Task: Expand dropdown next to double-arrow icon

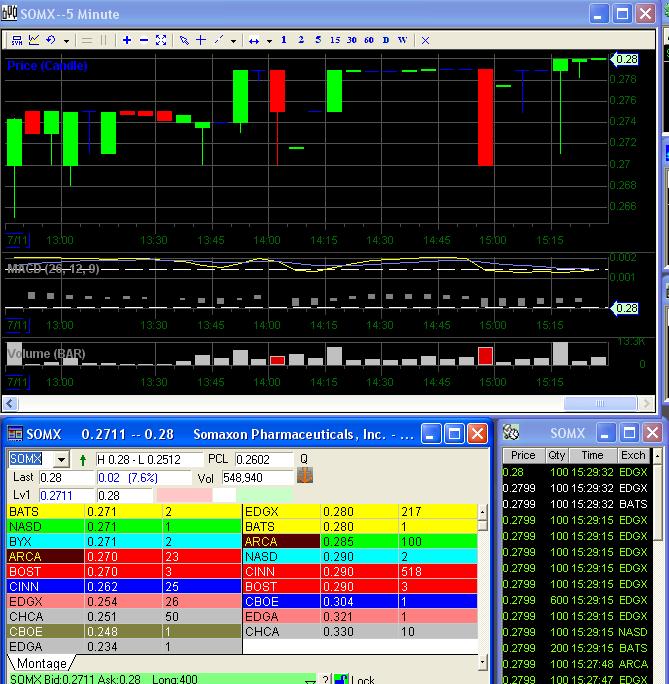Action: click(x=270, y=41)
